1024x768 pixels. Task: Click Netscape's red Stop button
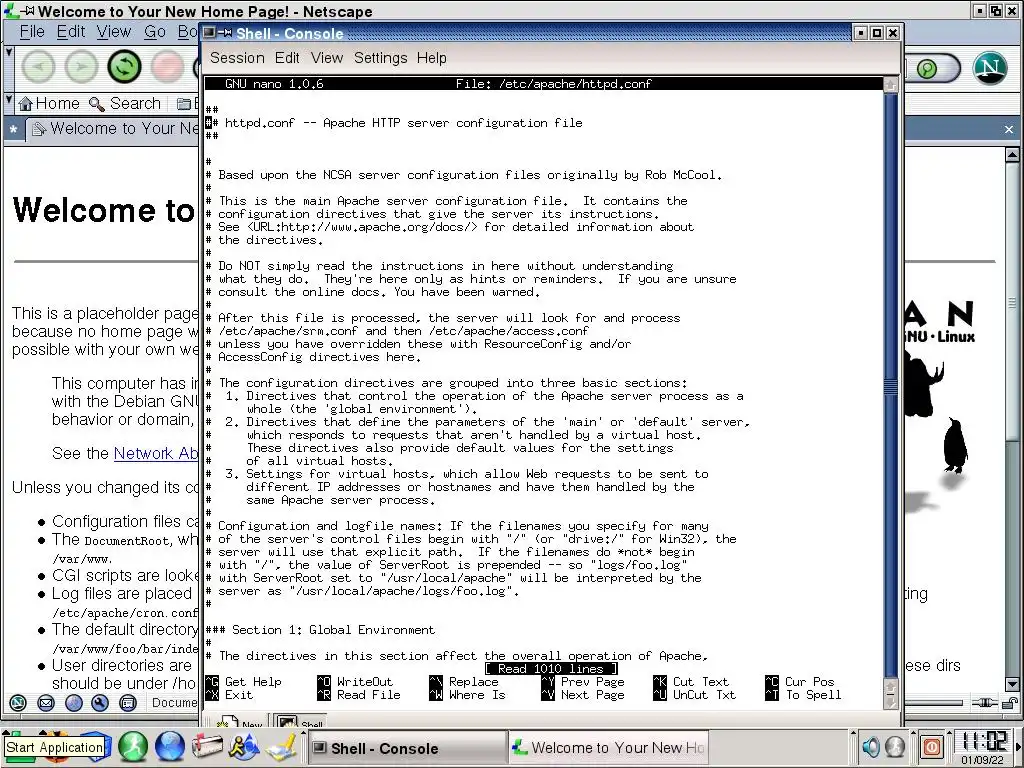[167, 66]
